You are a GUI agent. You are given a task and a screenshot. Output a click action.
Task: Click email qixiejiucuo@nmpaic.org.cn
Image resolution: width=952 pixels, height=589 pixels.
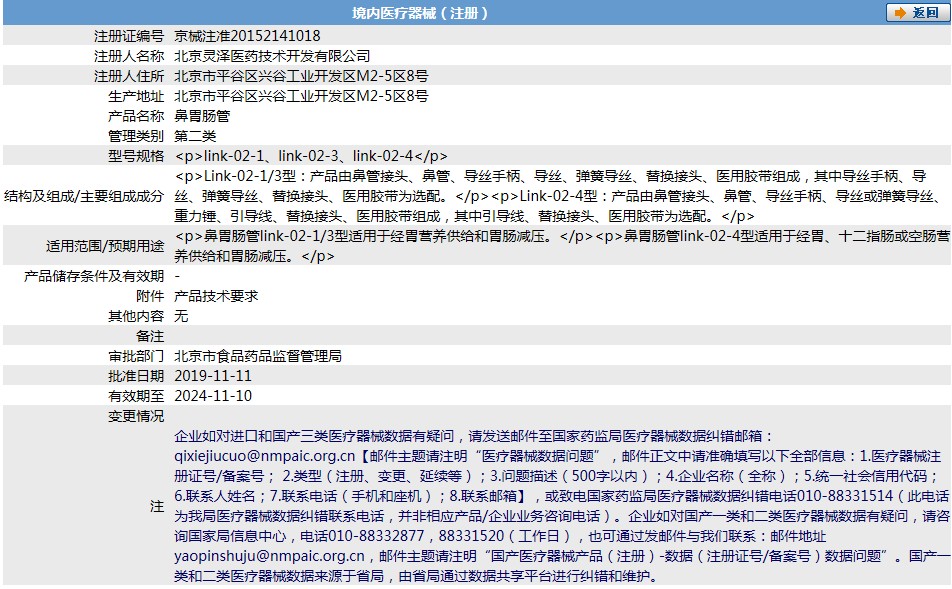[265, 456]
